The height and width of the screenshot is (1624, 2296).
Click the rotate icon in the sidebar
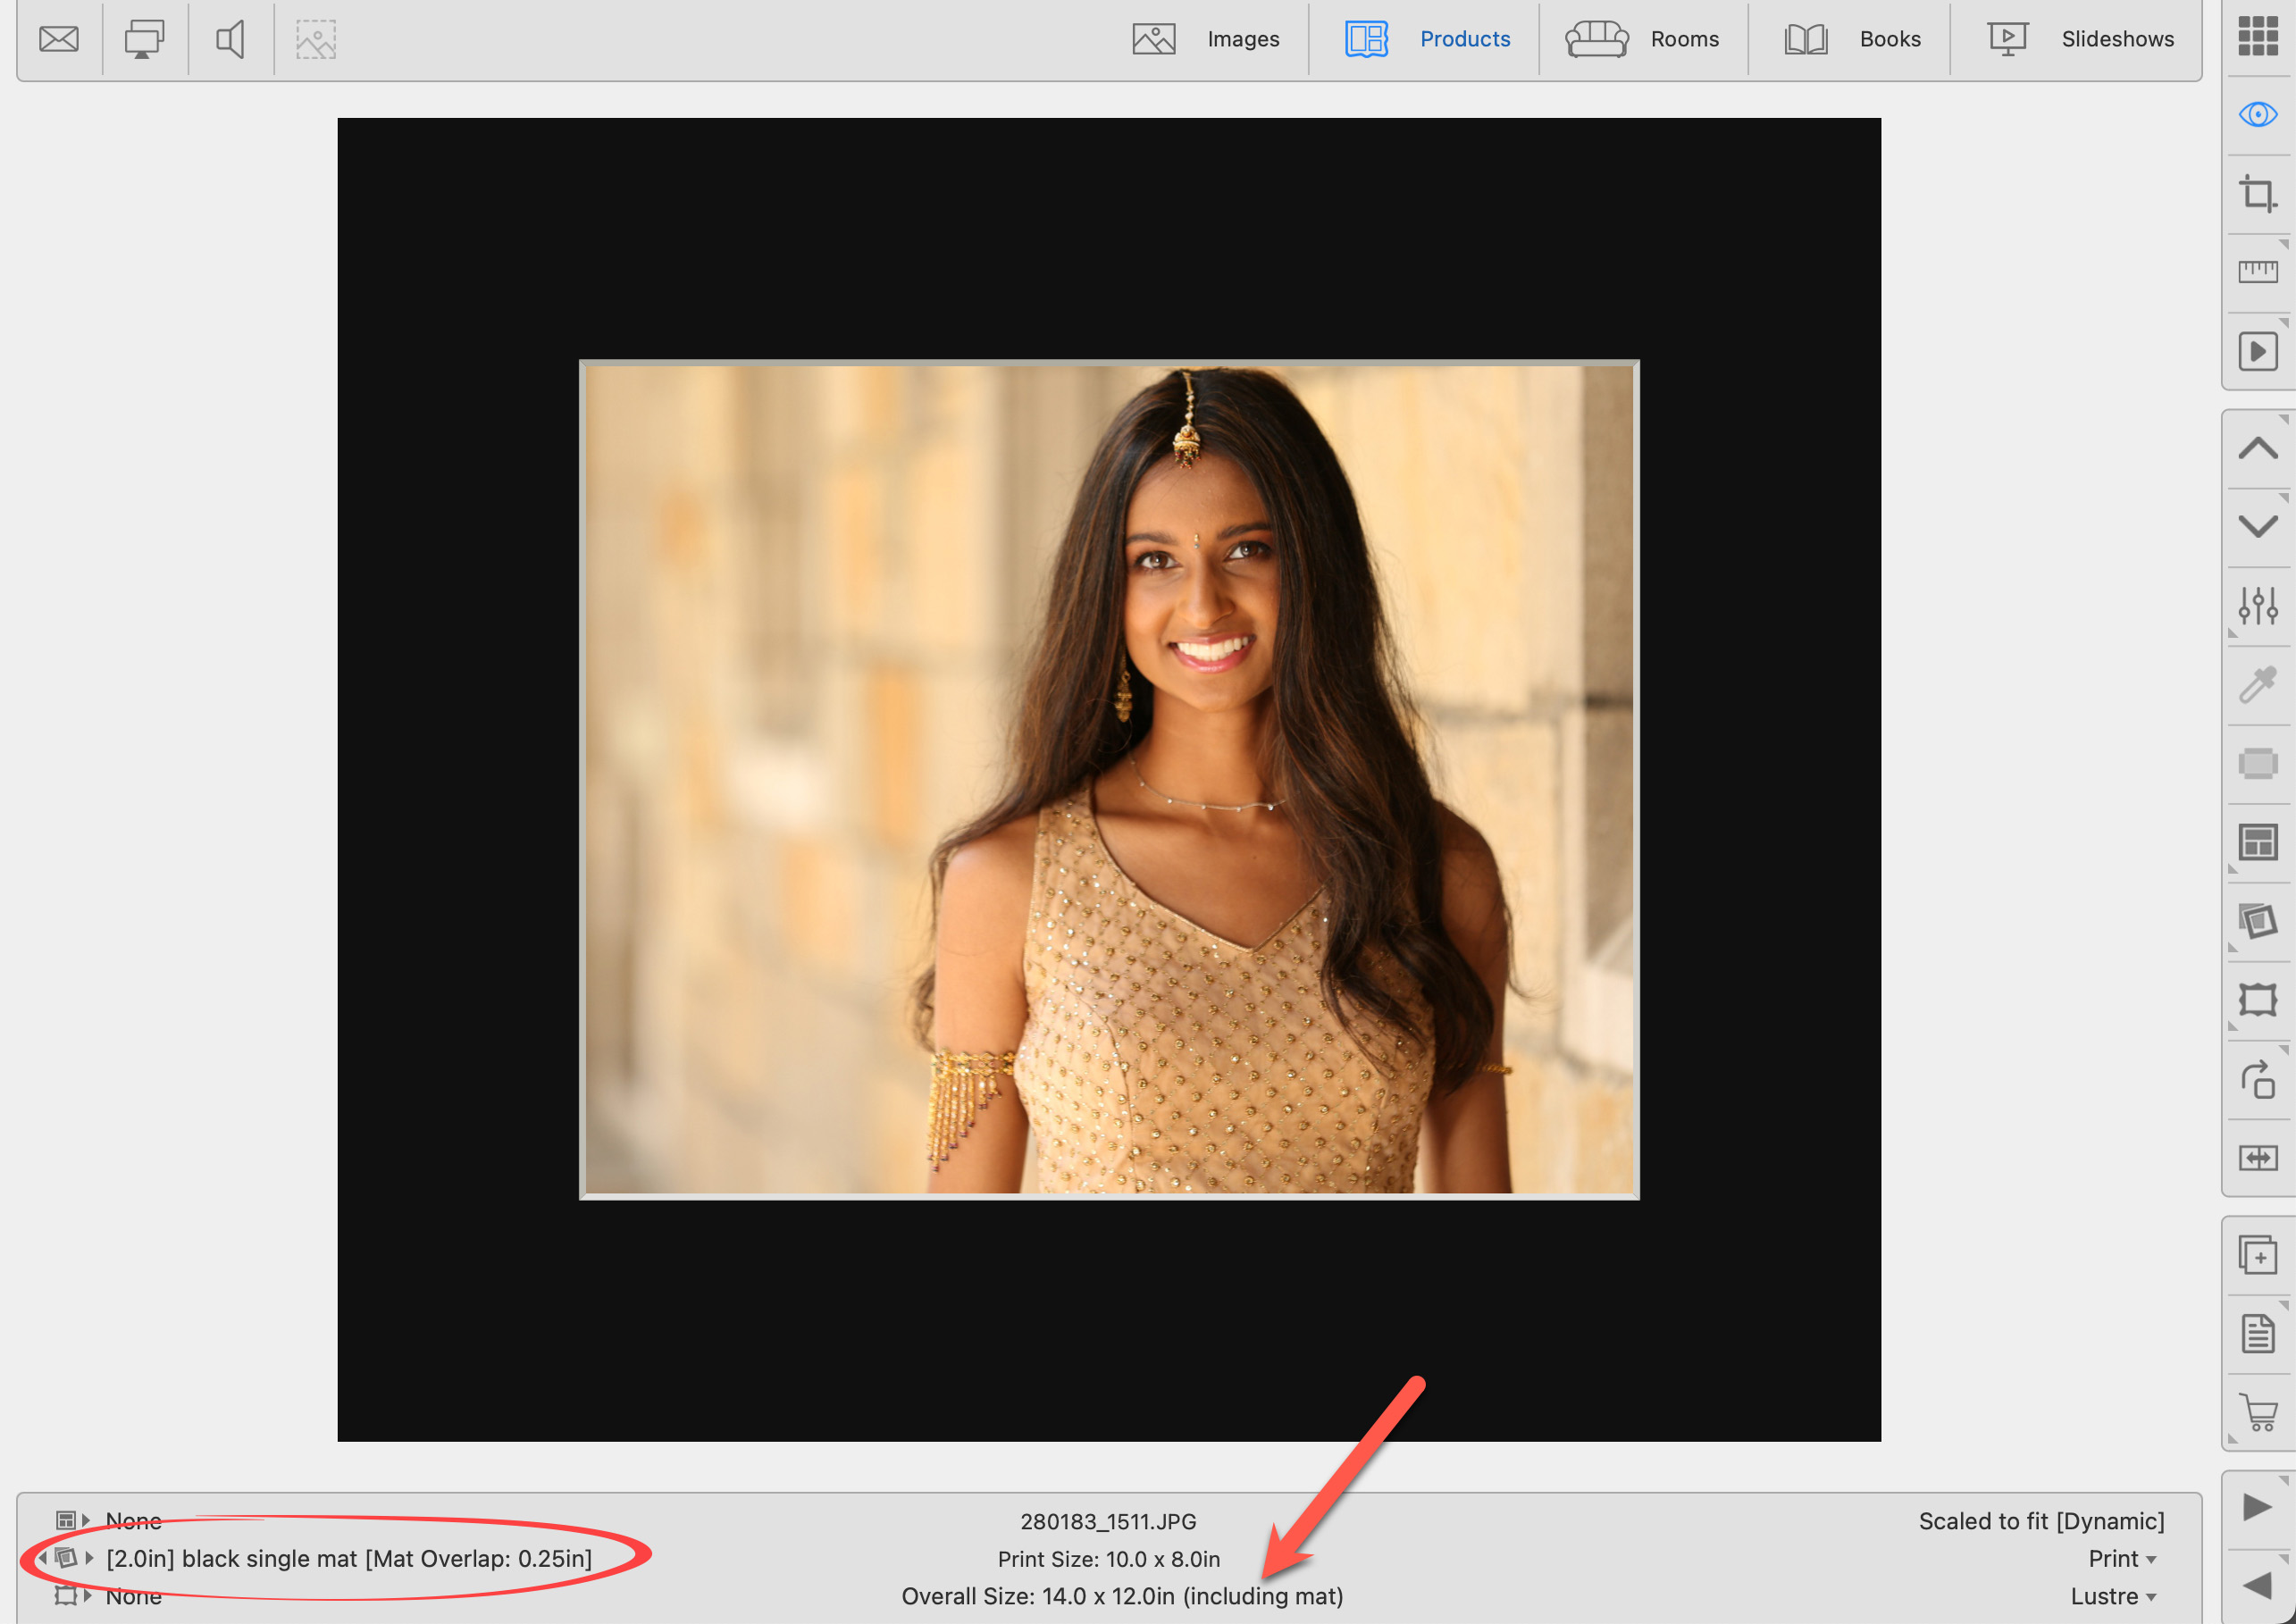pos(2257,1079)
